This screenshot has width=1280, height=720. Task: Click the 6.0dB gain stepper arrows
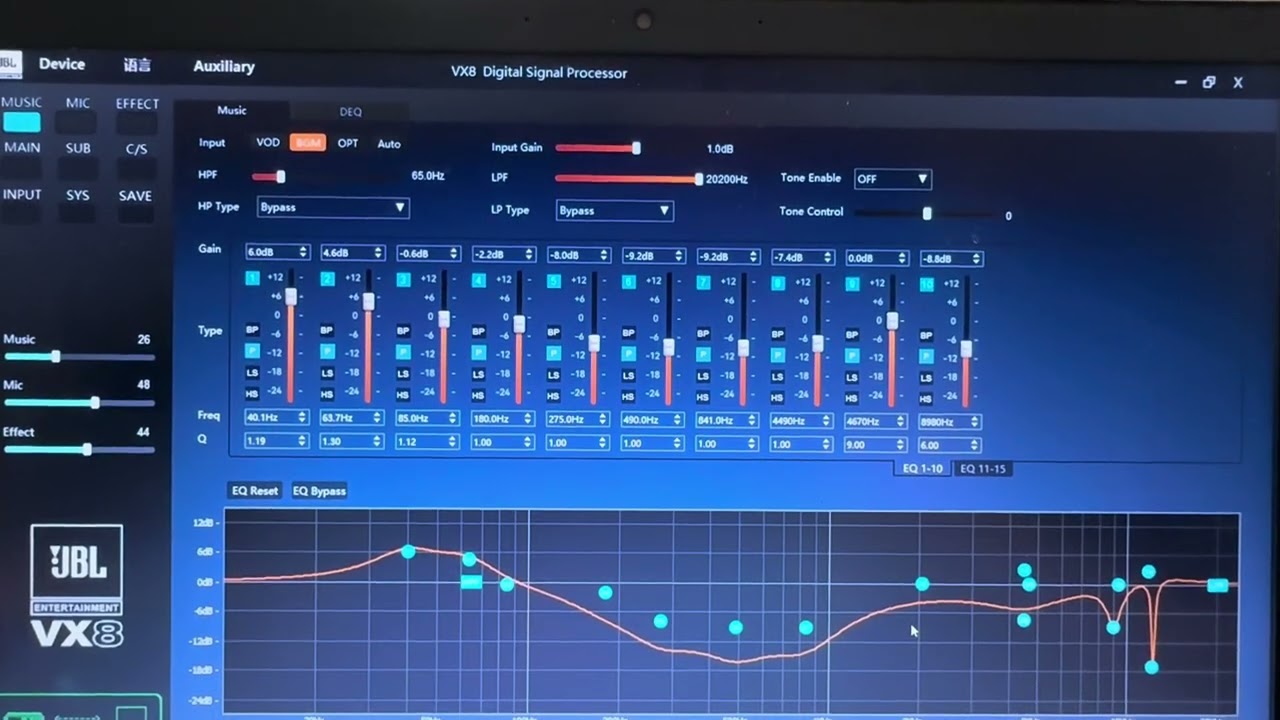coord(303,252)
